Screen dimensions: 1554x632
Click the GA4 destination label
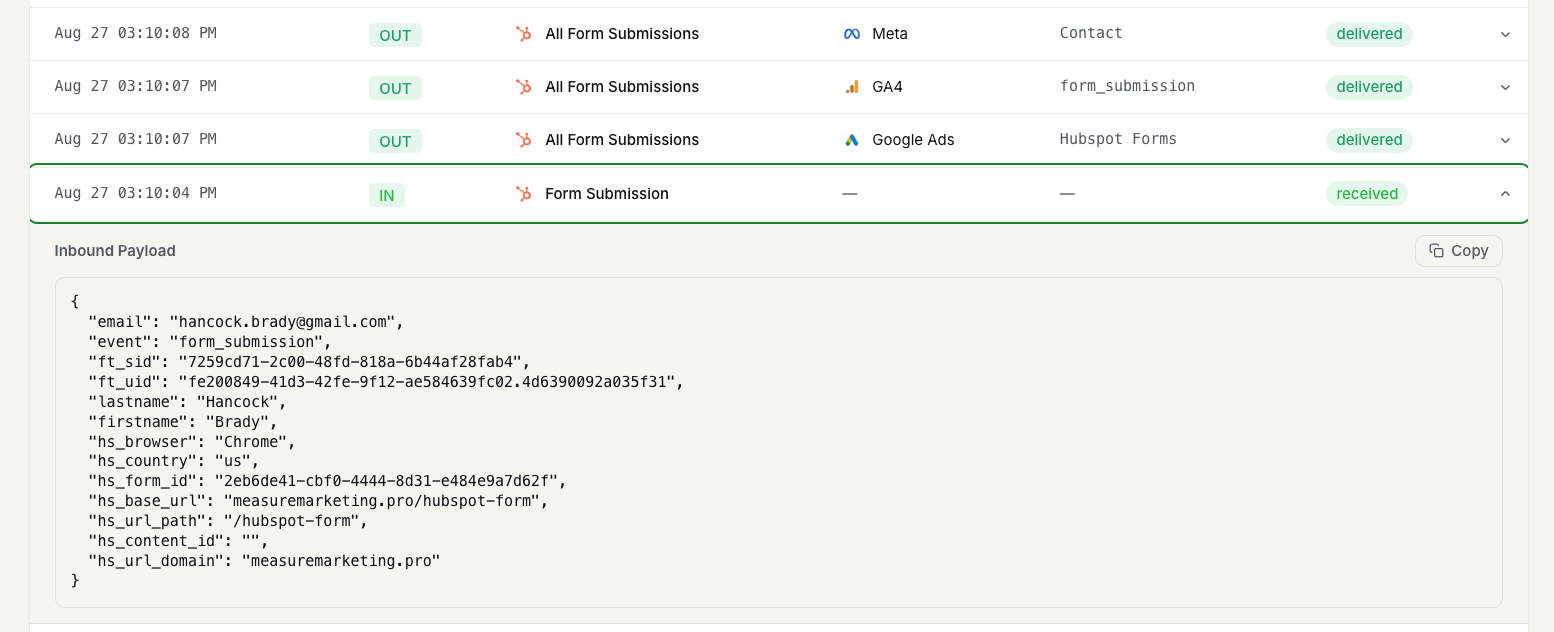coord(887,87)
